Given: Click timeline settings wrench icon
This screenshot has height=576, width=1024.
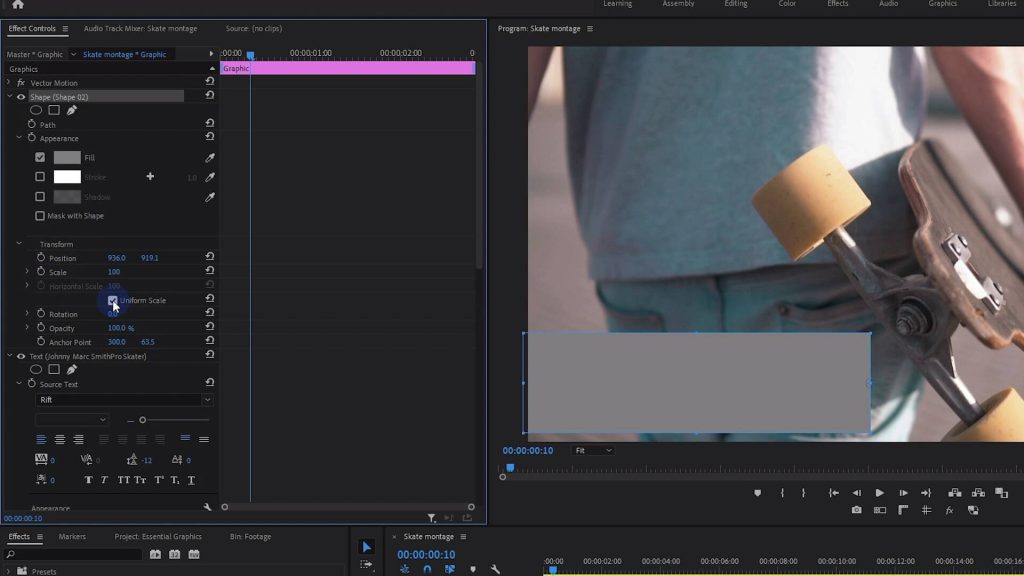Looking at the screenshot, I should tap(495, 569).
